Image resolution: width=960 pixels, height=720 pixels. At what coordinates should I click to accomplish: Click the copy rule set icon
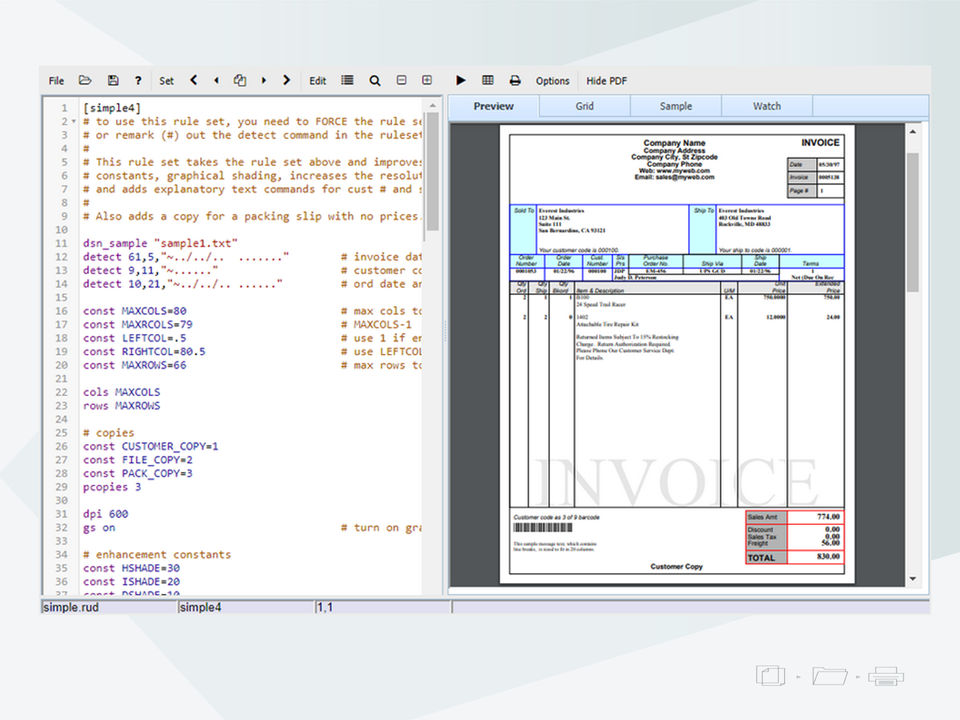(240, 80)
